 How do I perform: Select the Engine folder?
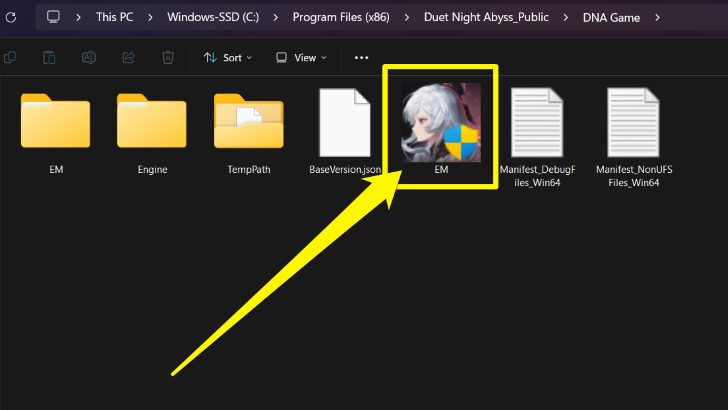tap(152, 121)
